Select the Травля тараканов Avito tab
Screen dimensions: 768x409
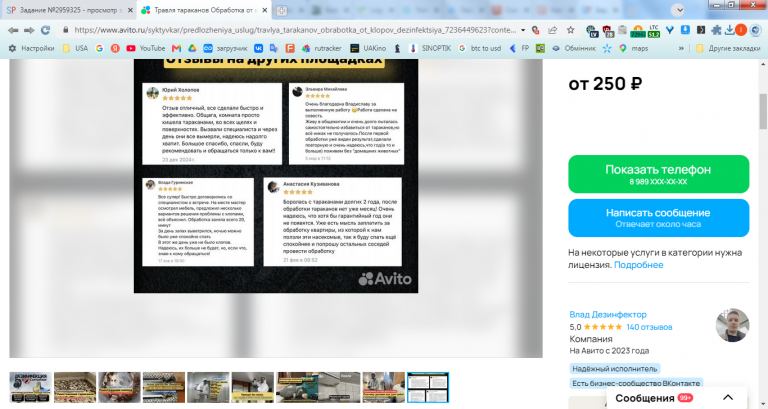(204, 10)
